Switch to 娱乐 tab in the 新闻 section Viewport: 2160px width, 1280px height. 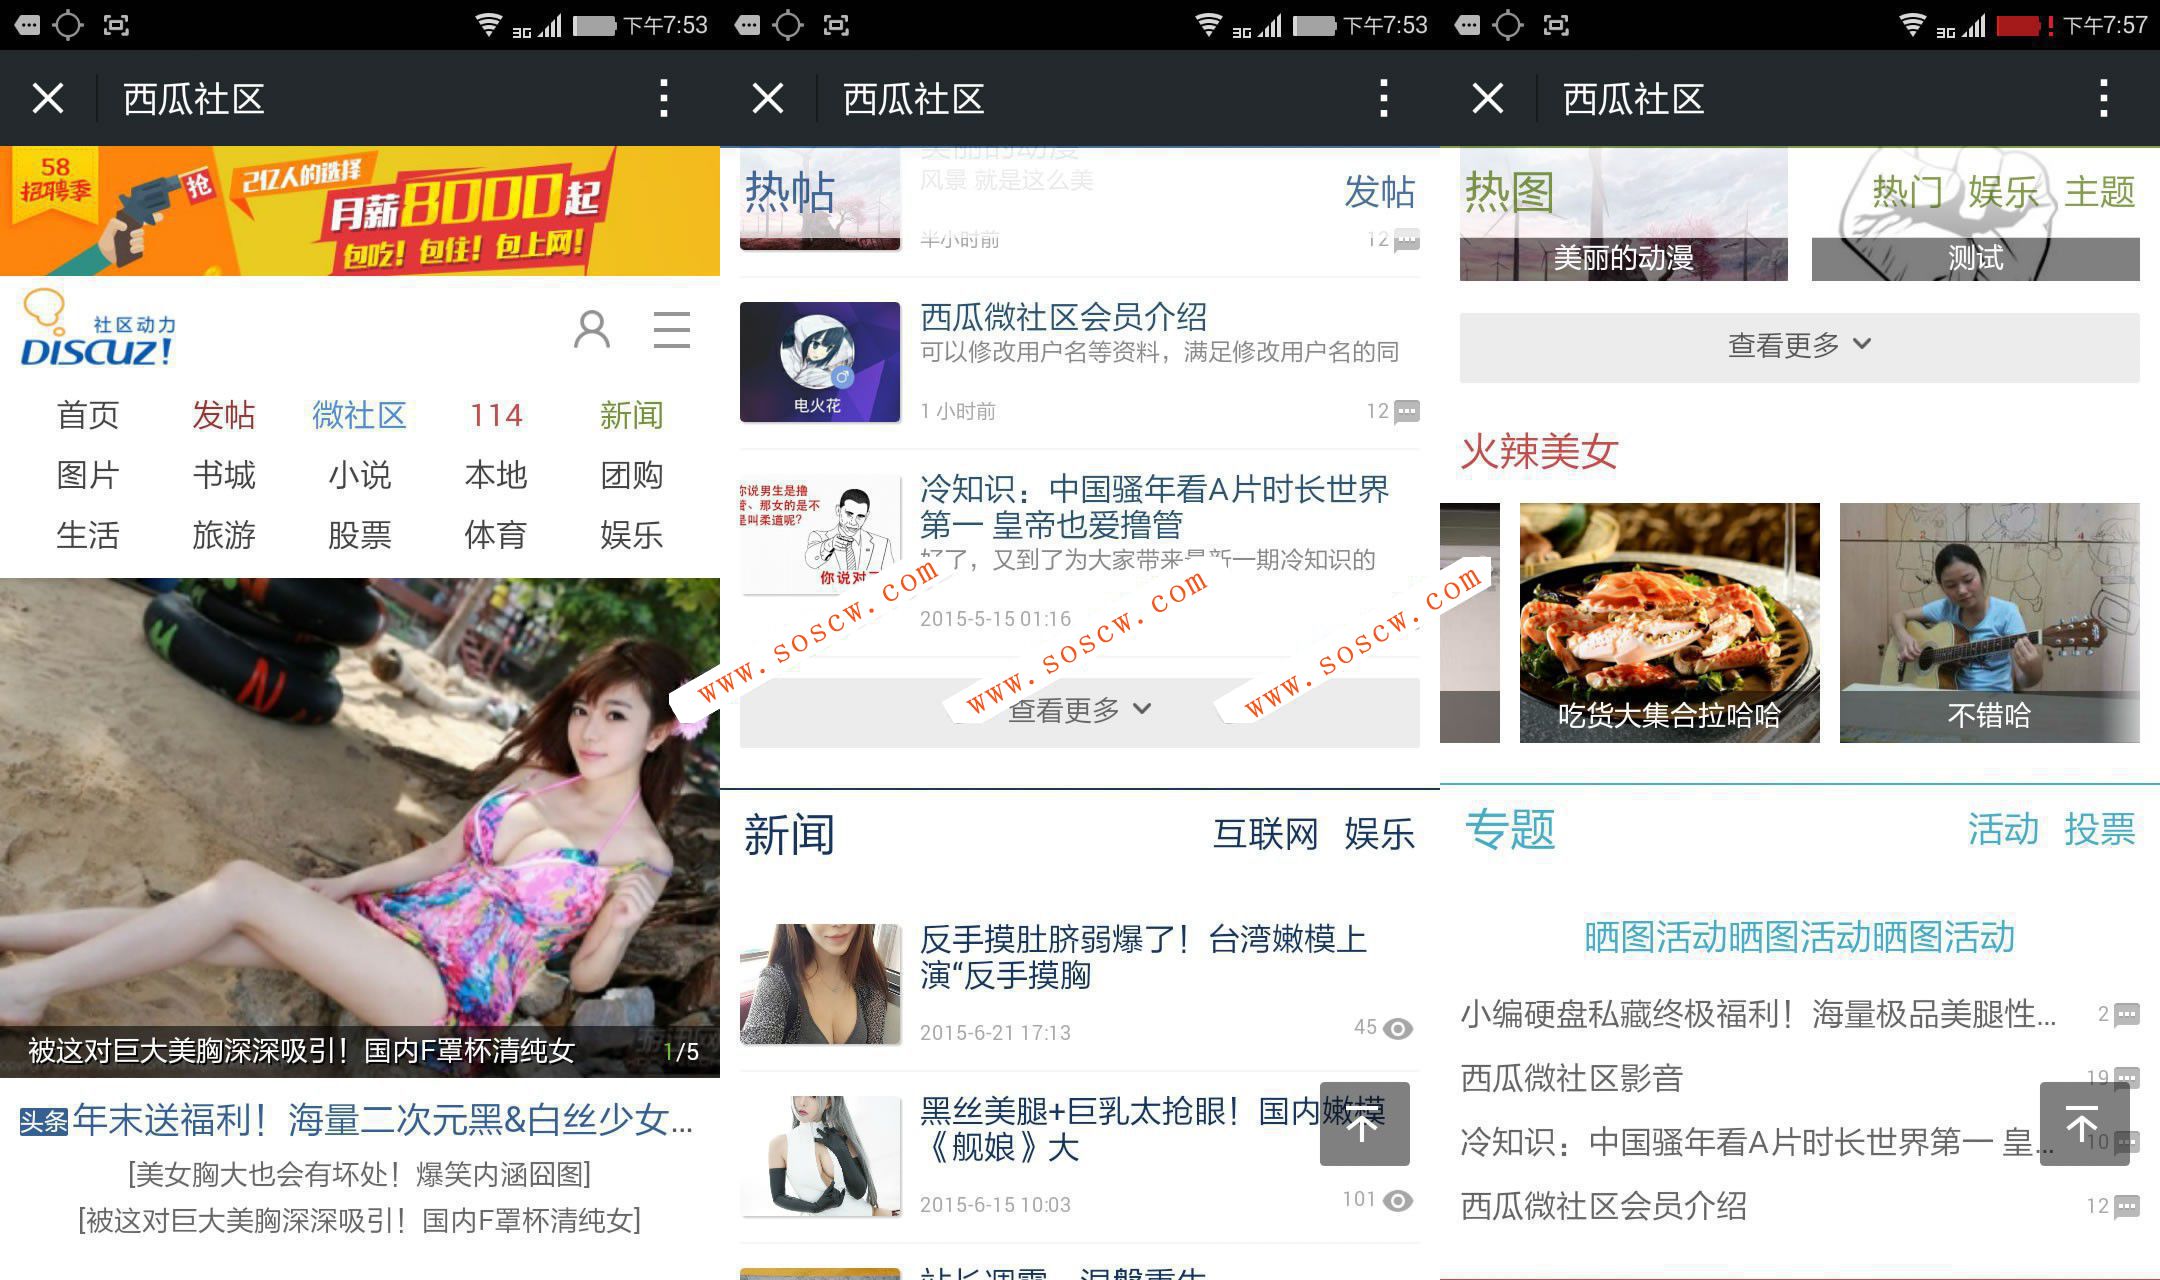tap(1380, 833)
